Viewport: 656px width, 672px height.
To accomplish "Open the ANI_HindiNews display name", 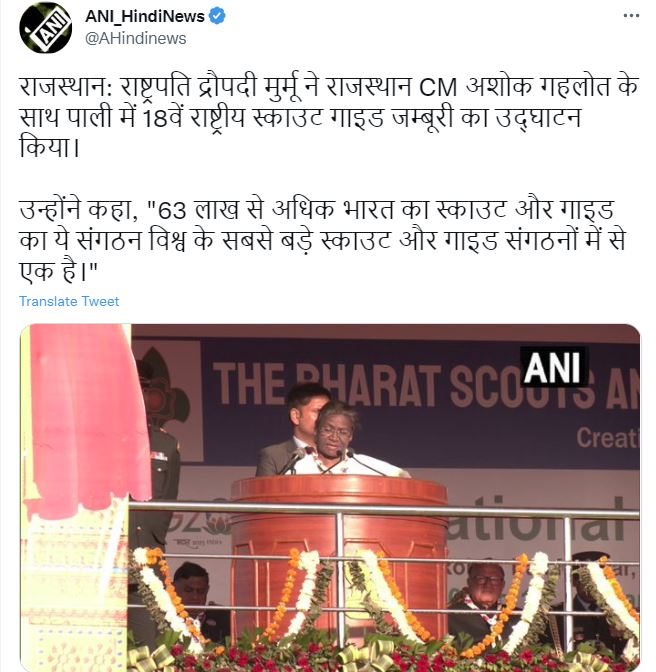I will 145,16.
